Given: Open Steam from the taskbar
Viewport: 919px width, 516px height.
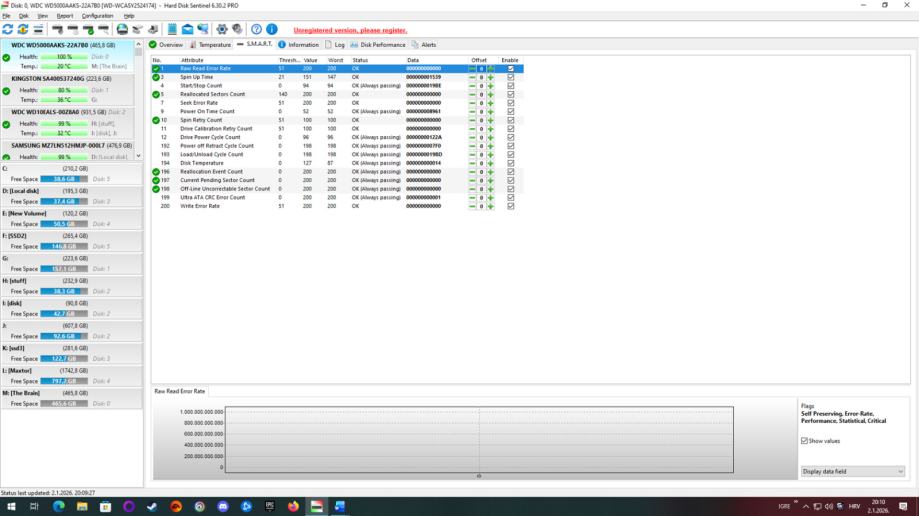Looking at the screenshot, I should (152, 506).
